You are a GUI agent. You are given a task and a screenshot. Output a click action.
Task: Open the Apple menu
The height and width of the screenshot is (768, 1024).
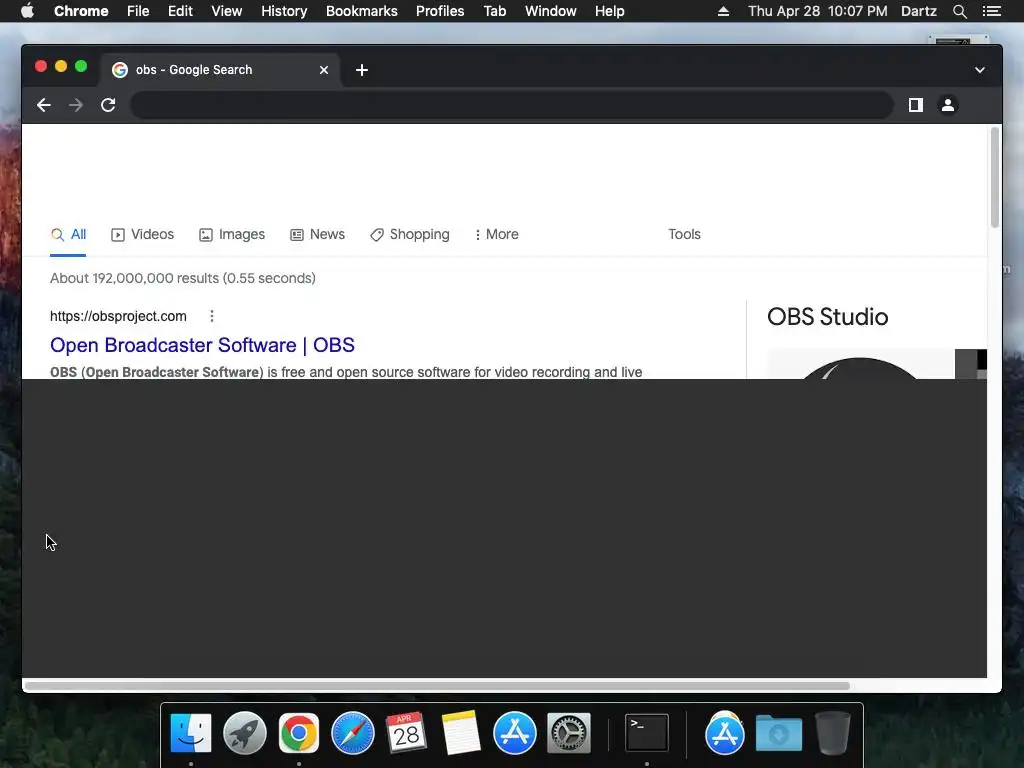click(27, 11)
